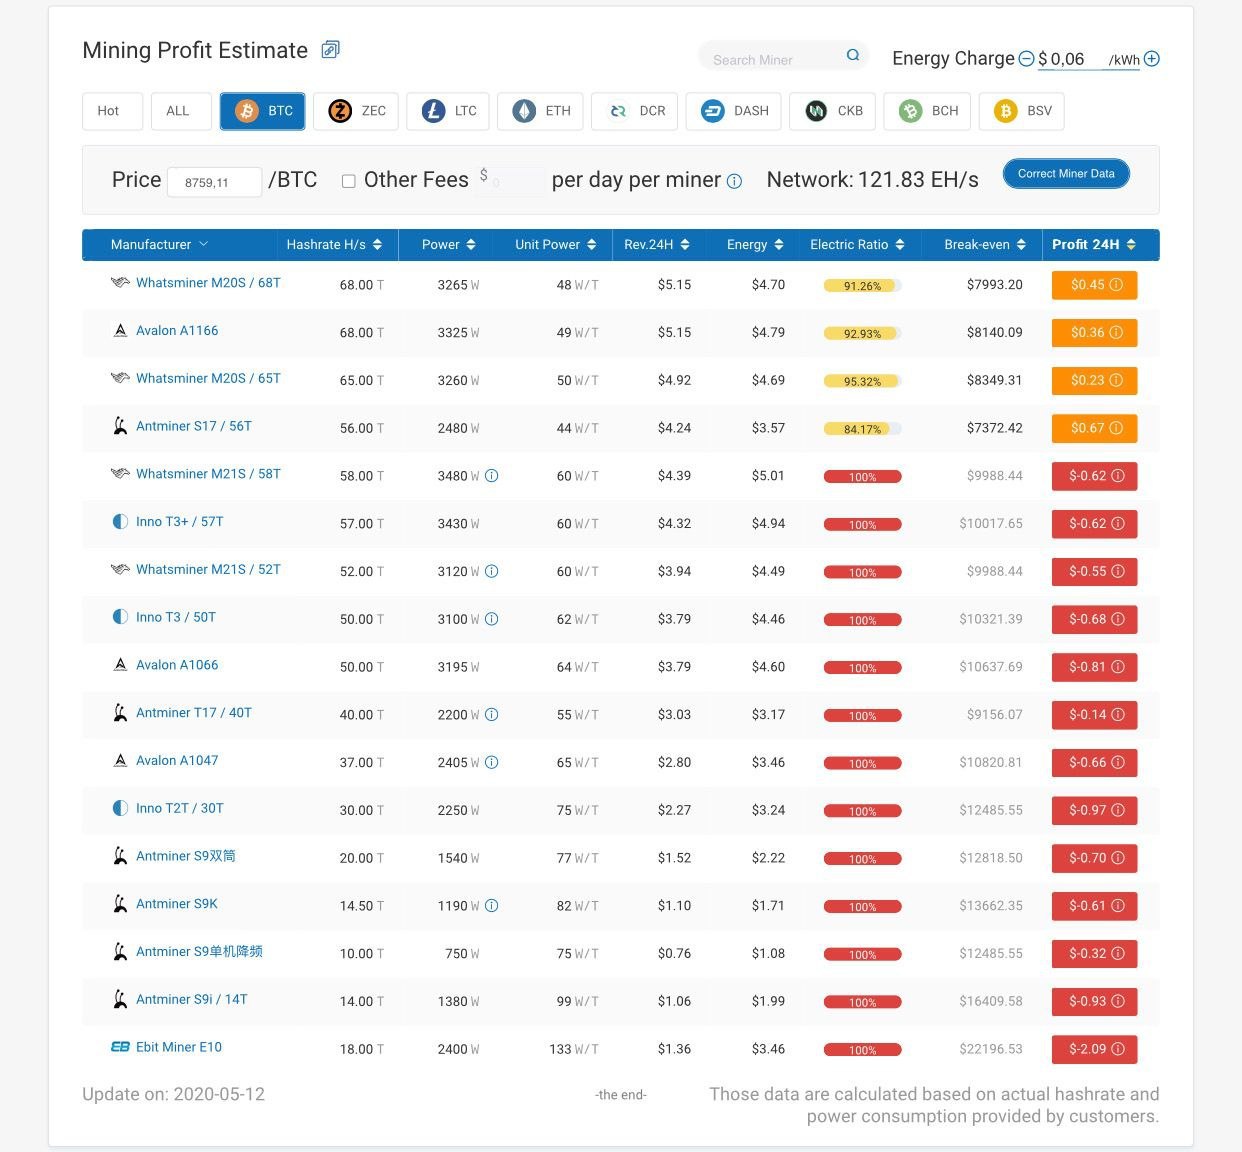Click the copy icon beside Mining Profit Estimate
Image resolution: width=1242 pixels, height=1152 pixels.
click(x=330, y=49)
